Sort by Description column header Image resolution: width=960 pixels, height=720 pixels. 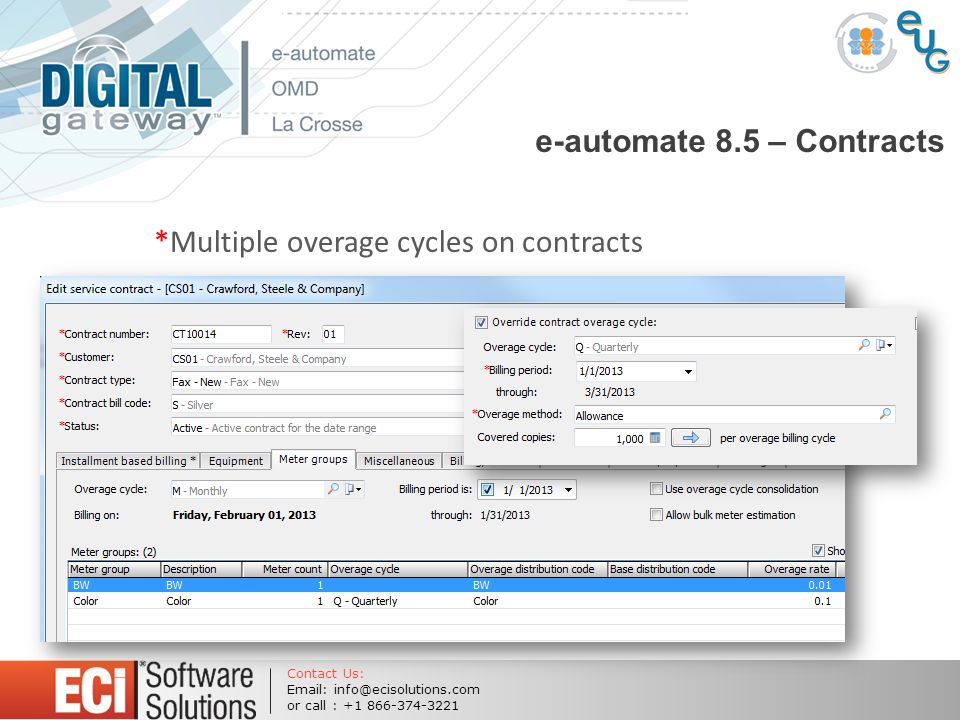(x=201, y=569)
